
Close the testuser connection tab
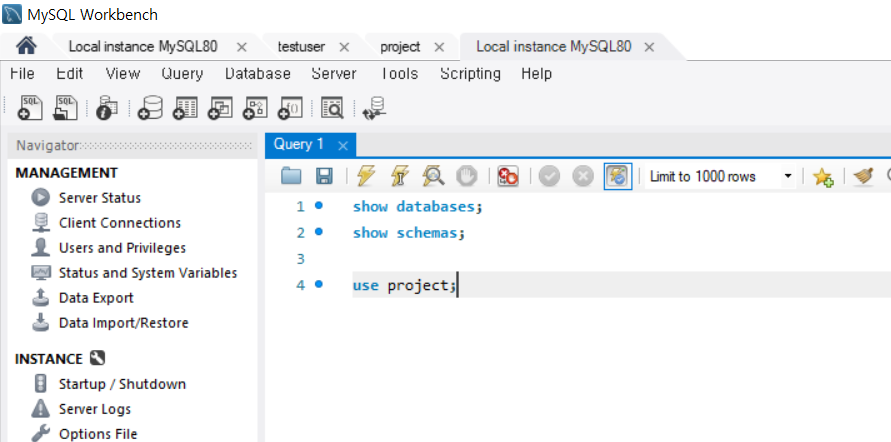click(x=344, y=47)
